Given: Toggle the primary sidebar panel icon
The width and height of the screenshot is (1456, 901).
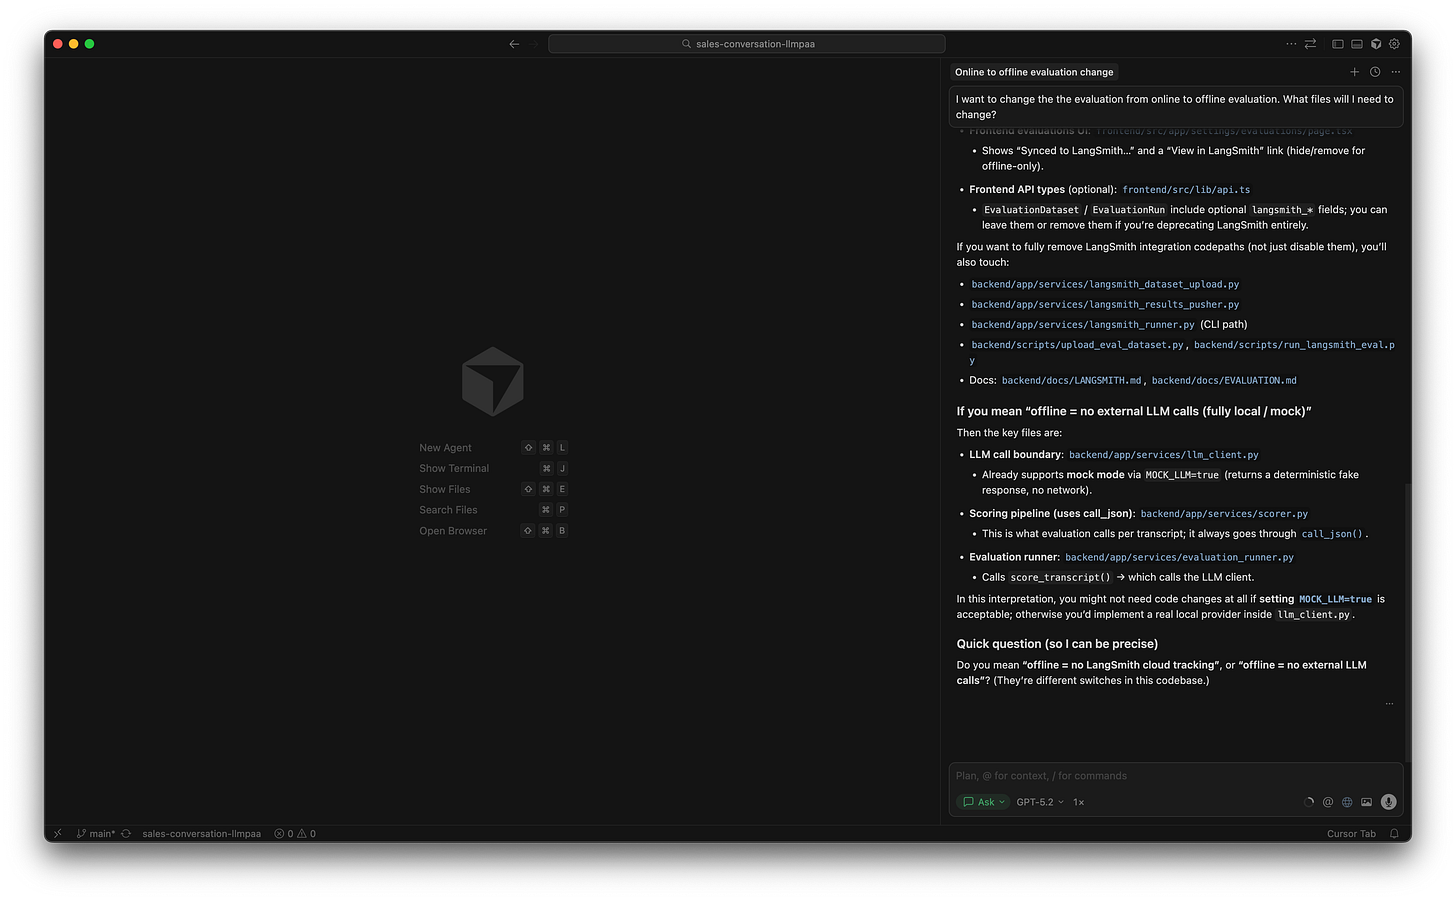Looking at the screenshot, I should (x=1337, y=44).
